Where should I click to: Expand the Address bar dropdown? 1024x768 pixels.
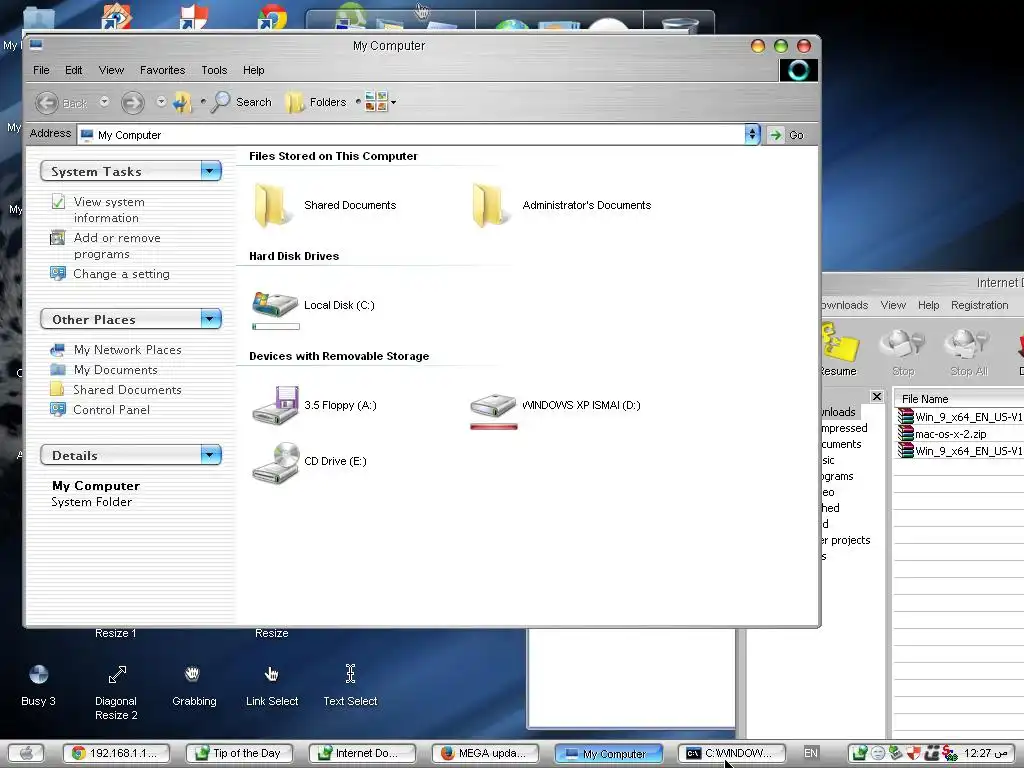752,135
